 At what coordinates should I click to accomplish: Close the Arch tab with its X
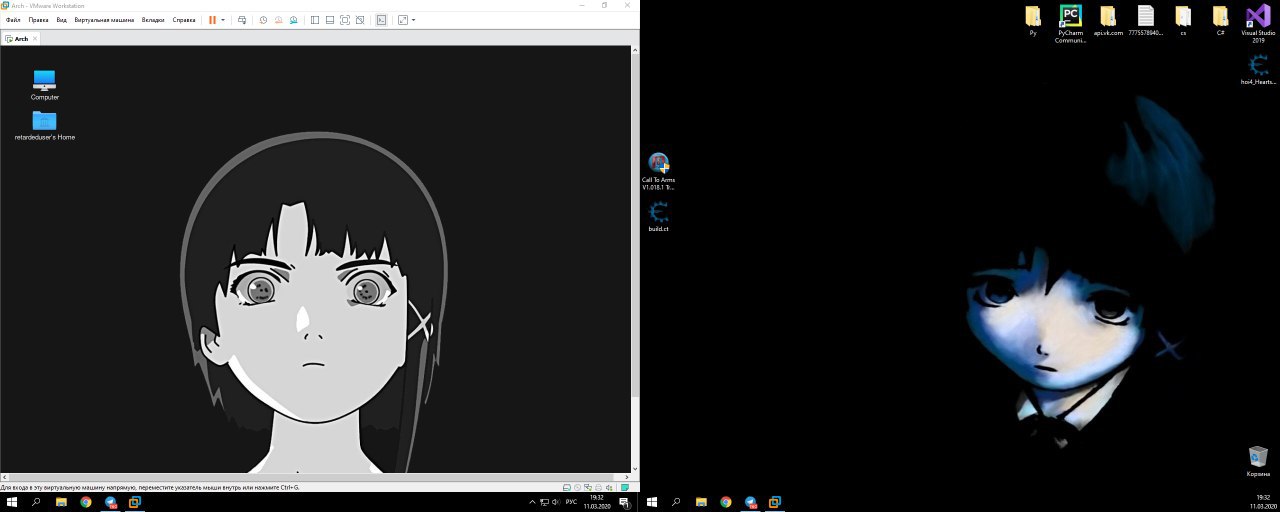(35, 38)
